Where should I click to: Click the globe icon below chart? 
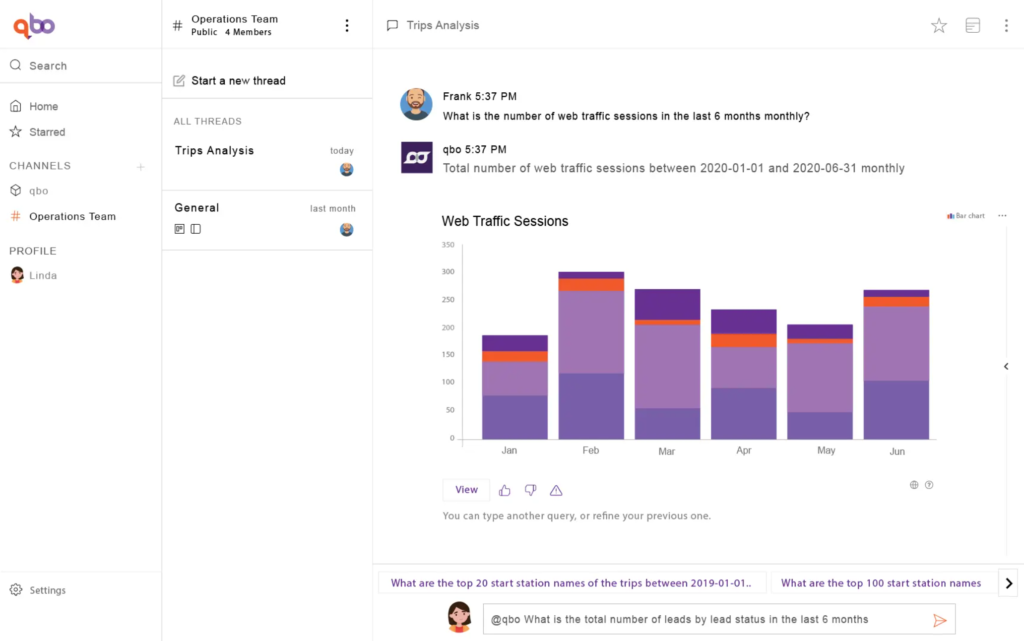pyautogui.click(x=914, y=485)
